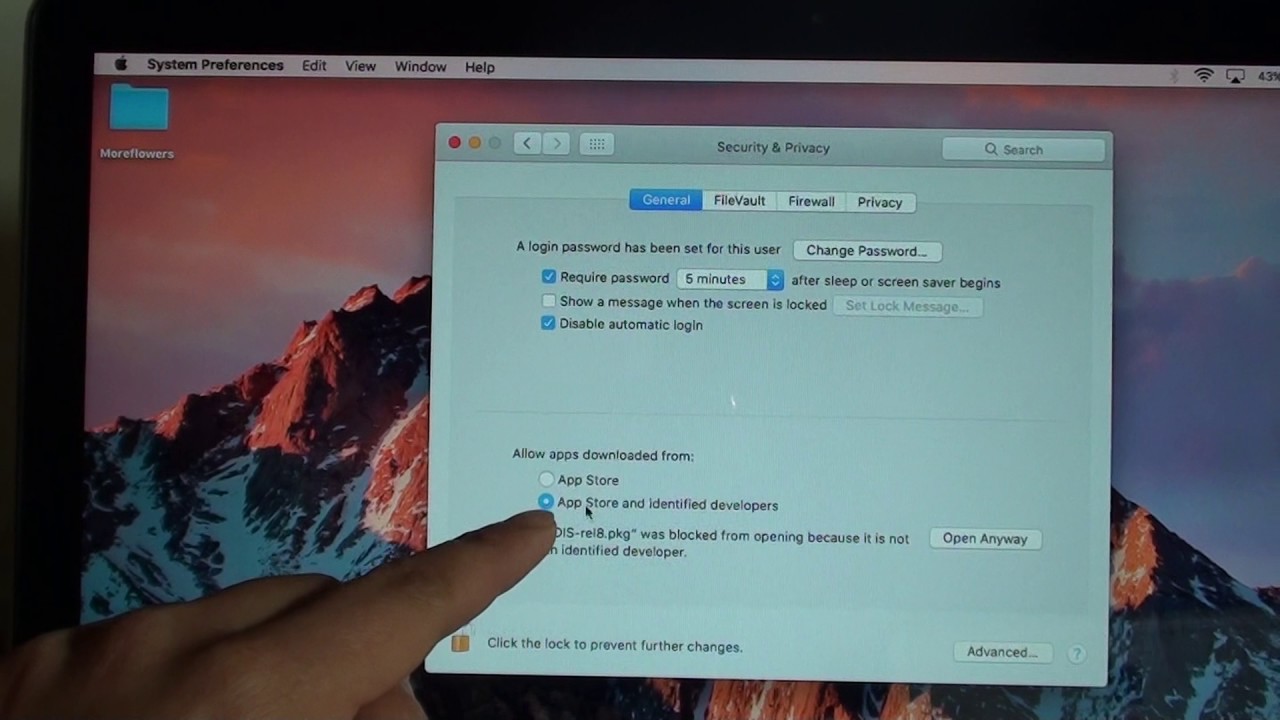Viewport: 1280px width, 720px height.
Task: Open the View menu
Action: (360, 66)
